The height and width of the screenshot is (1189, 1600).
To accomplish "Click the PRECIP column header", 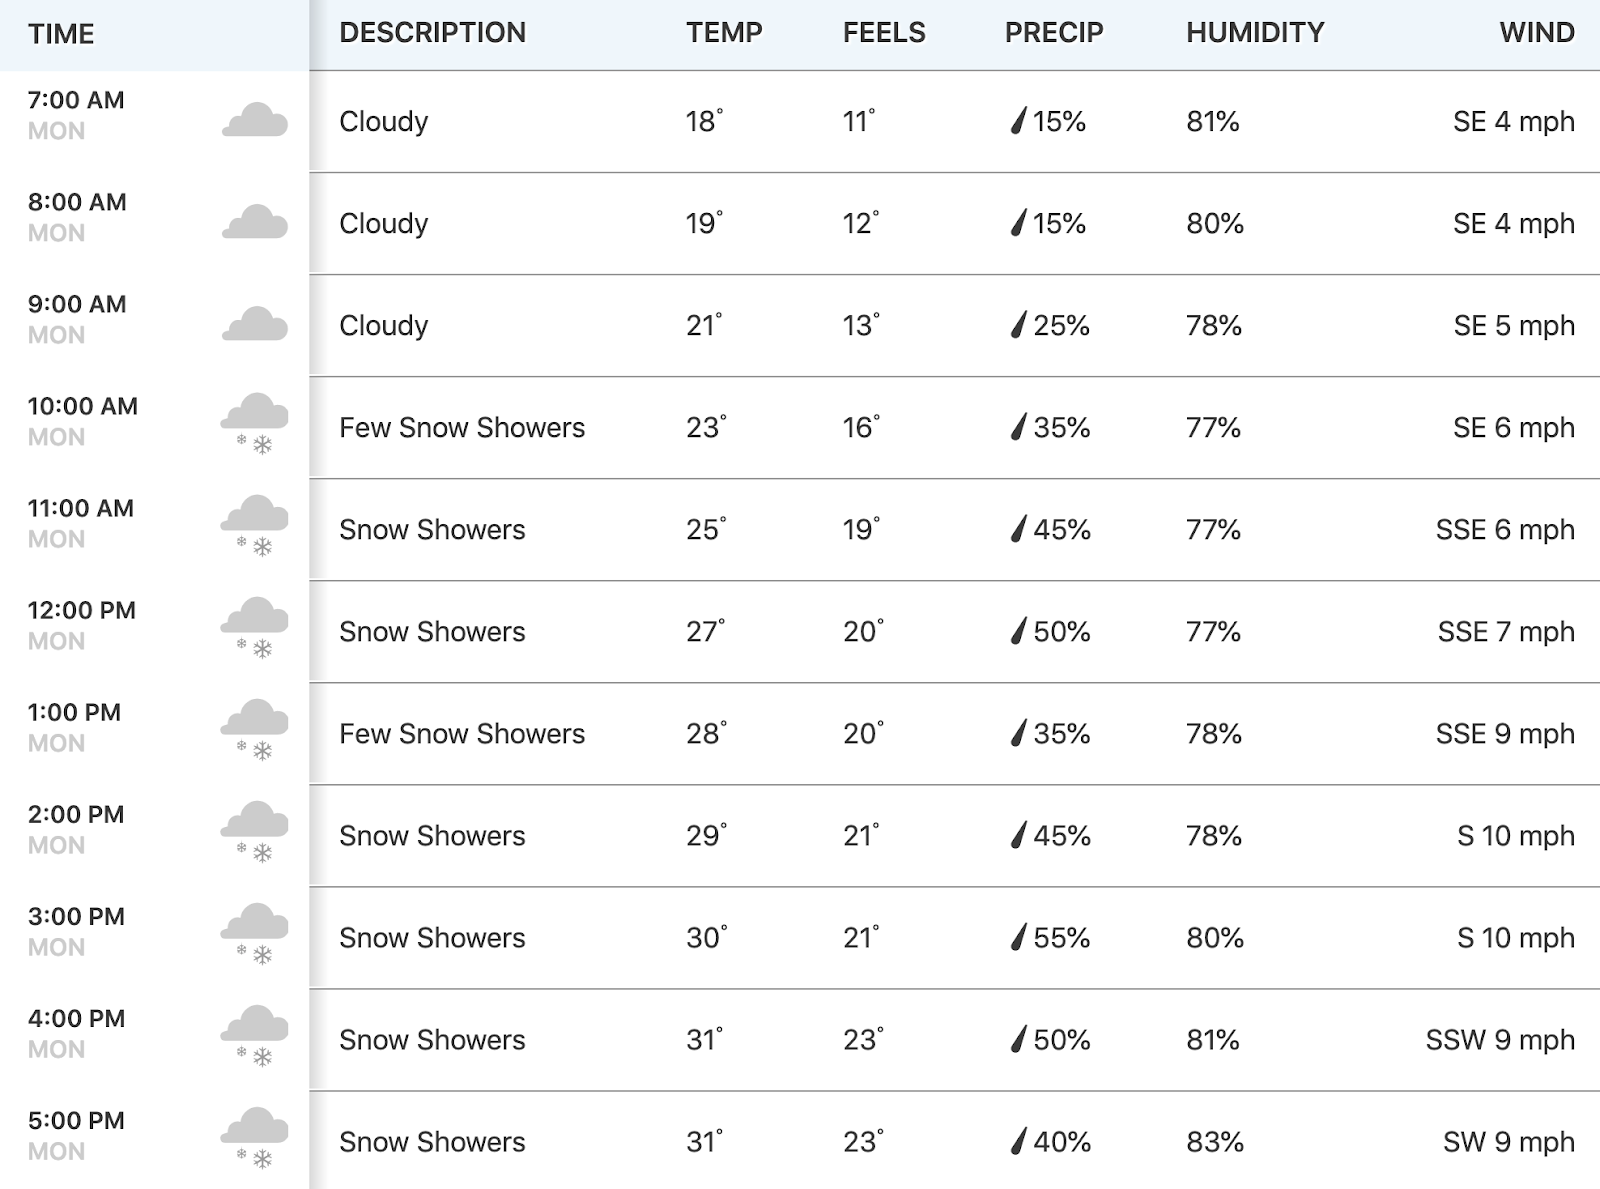I will [1054, 33].
